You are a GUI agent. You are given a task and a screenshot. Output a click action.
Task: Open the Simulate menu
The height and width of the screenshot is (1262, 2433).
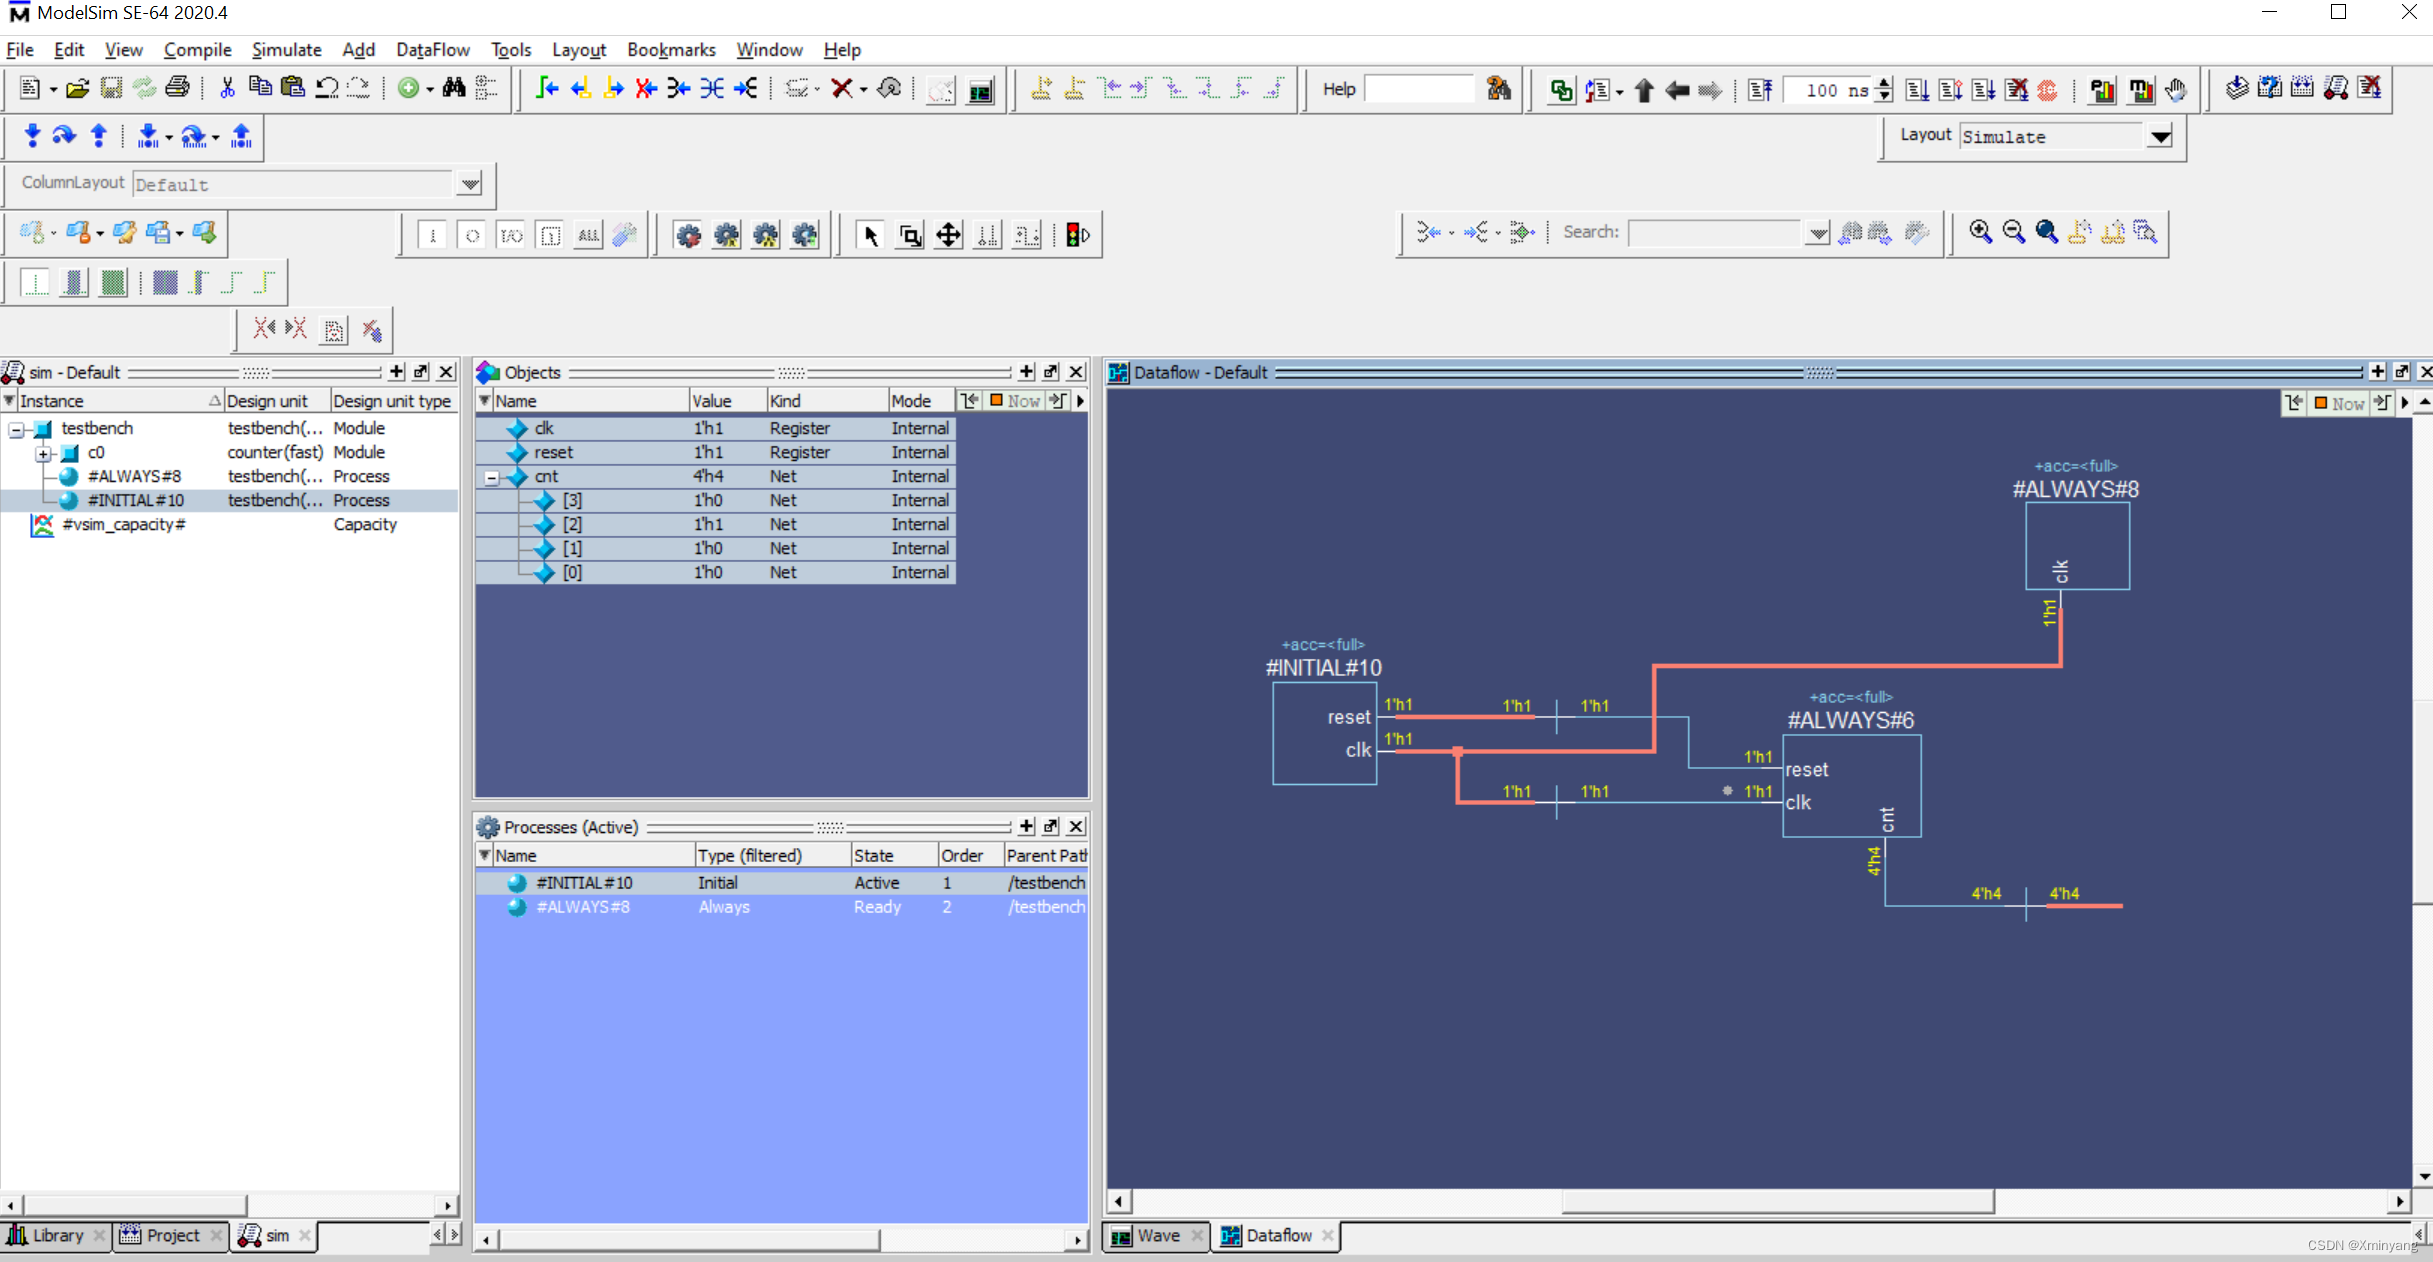click(x=286, y=49)
